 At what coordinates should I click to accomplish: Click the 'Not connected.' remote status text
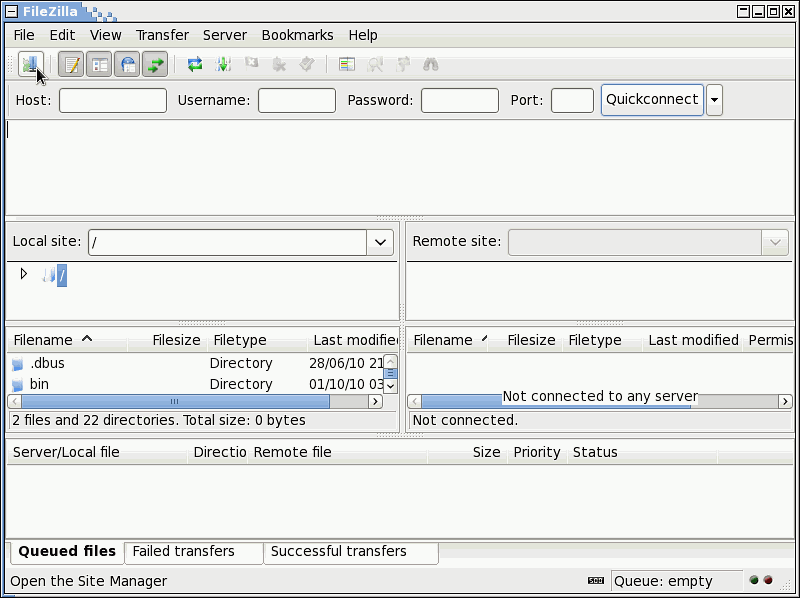(465, 421)
